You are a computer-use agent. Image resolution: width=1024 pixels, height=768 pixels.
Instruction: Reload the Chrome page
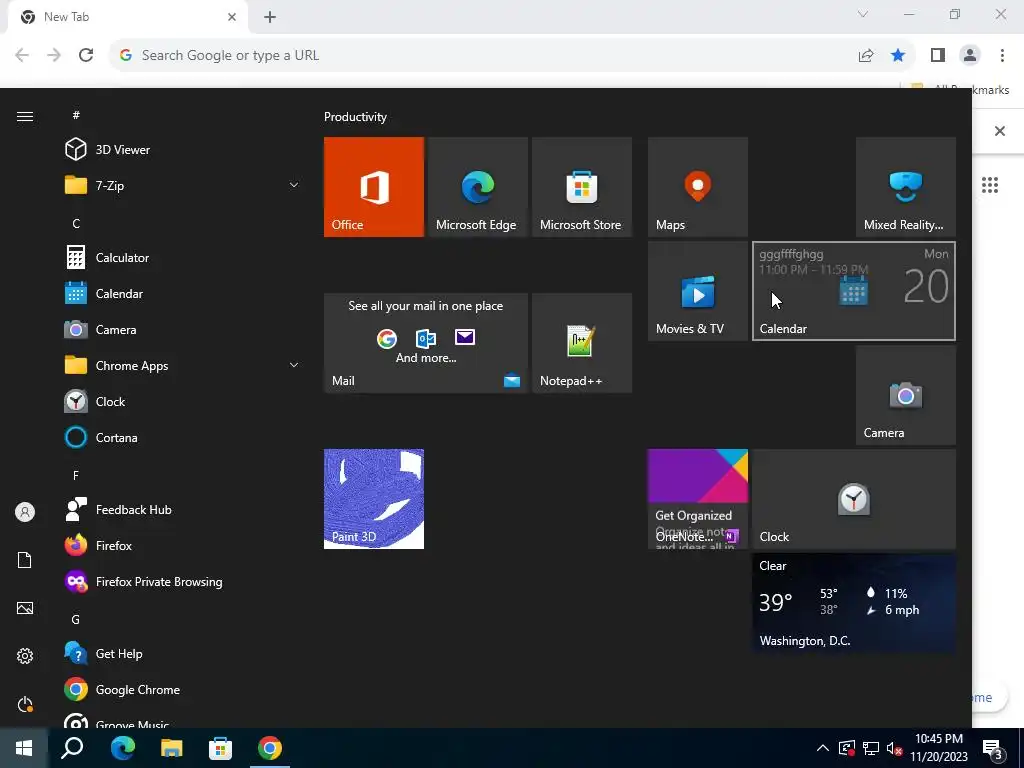click(x=86, y=56)
